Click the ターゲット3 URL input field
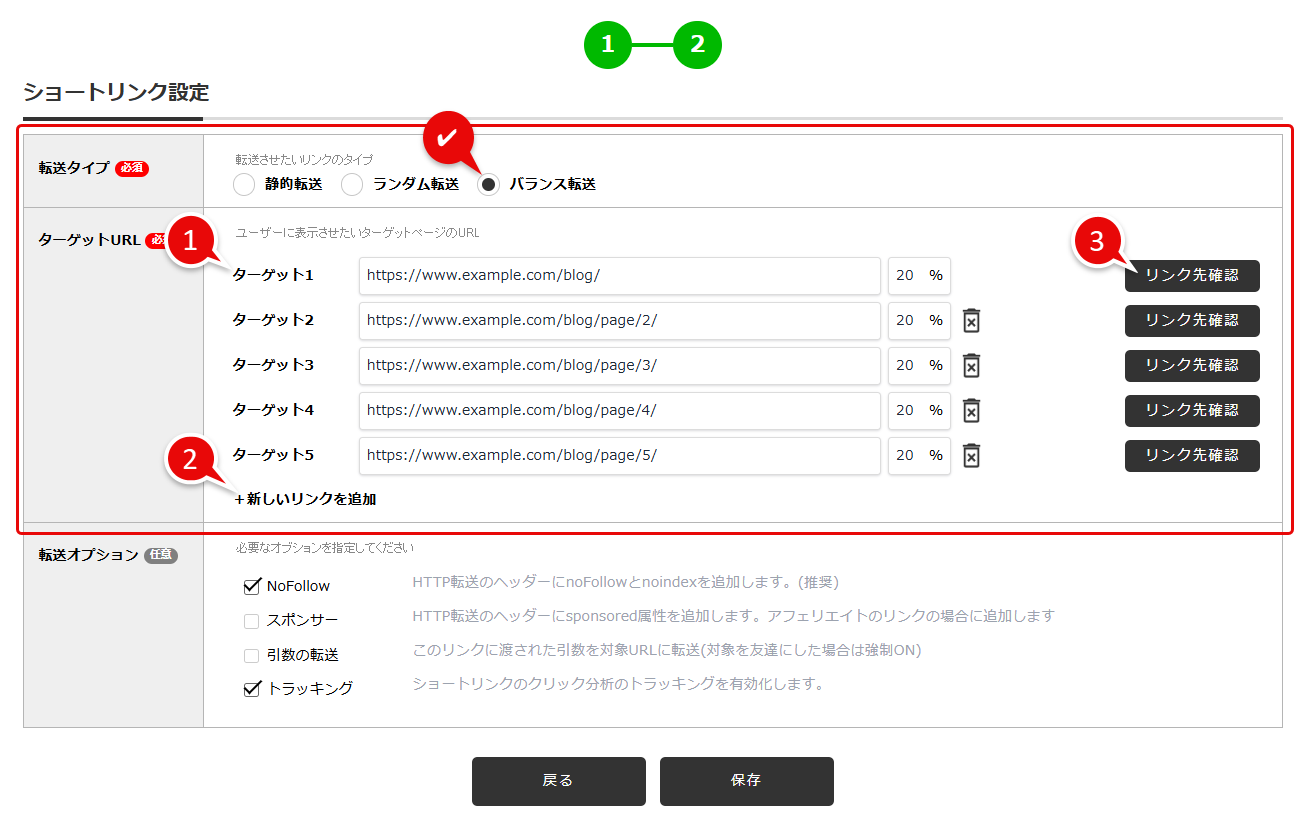This screenshot has width=1311, height=817. tap(620, 365)
